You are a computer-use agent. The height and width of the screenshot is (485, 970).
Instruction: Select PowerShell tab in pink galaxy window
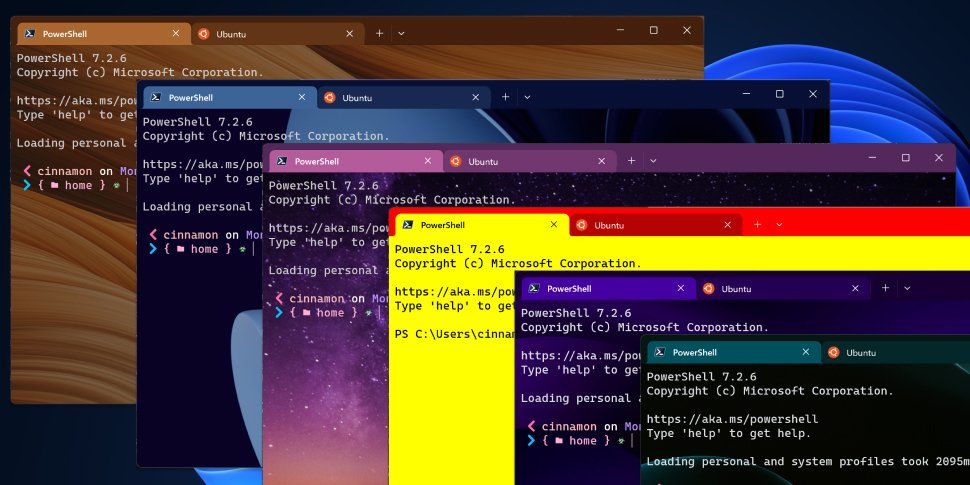coord(354,161)
